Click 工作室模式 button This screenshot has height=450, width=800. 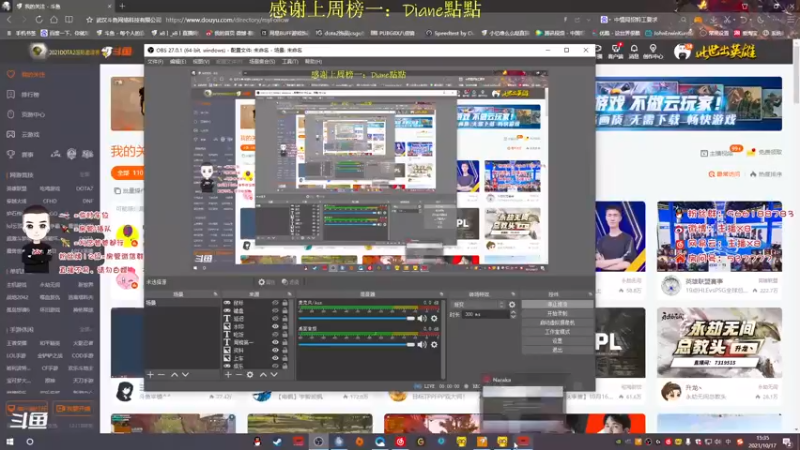pos(557,332)
